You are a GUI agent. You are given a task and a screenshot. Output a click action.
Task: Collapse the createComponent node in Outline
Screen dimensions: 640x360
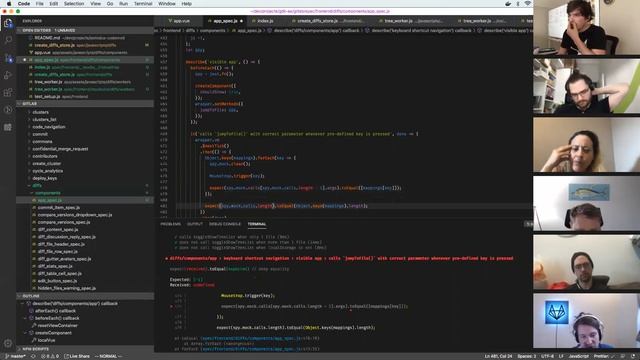(x=26, y=333)
